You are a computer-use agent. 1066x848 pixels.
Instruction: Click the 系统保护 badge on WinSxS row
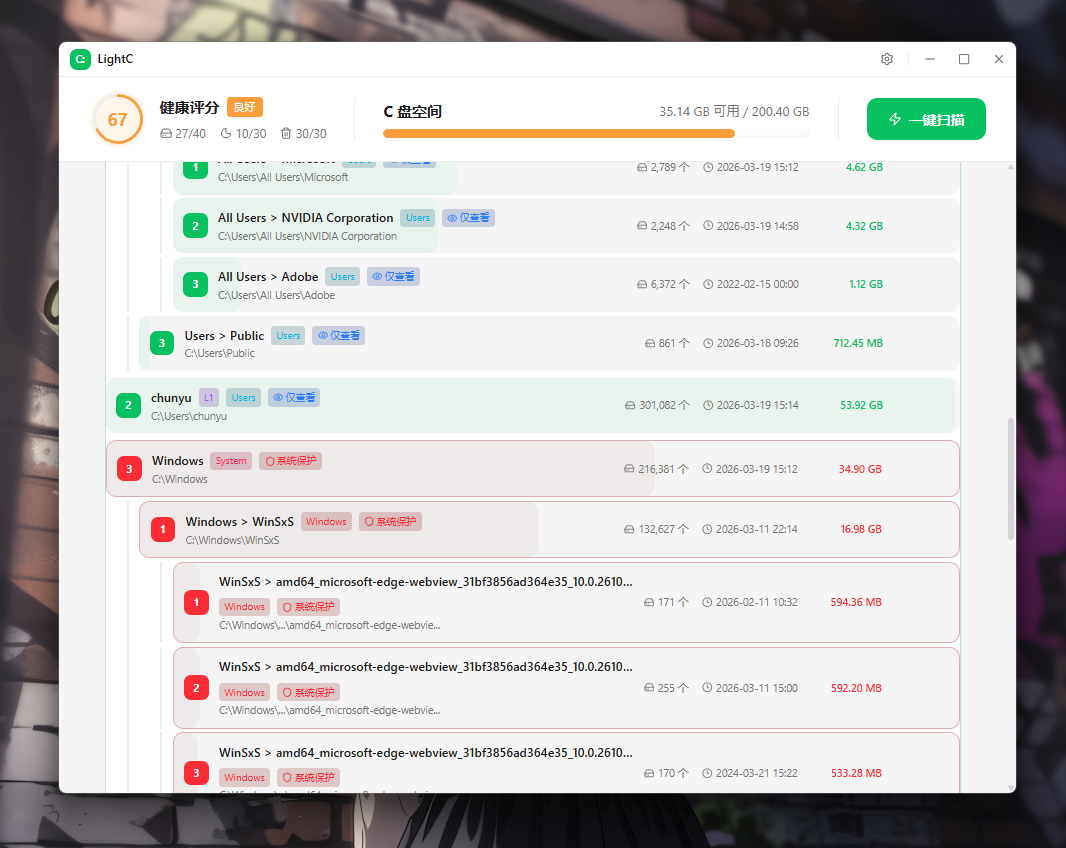pos(390,522)
